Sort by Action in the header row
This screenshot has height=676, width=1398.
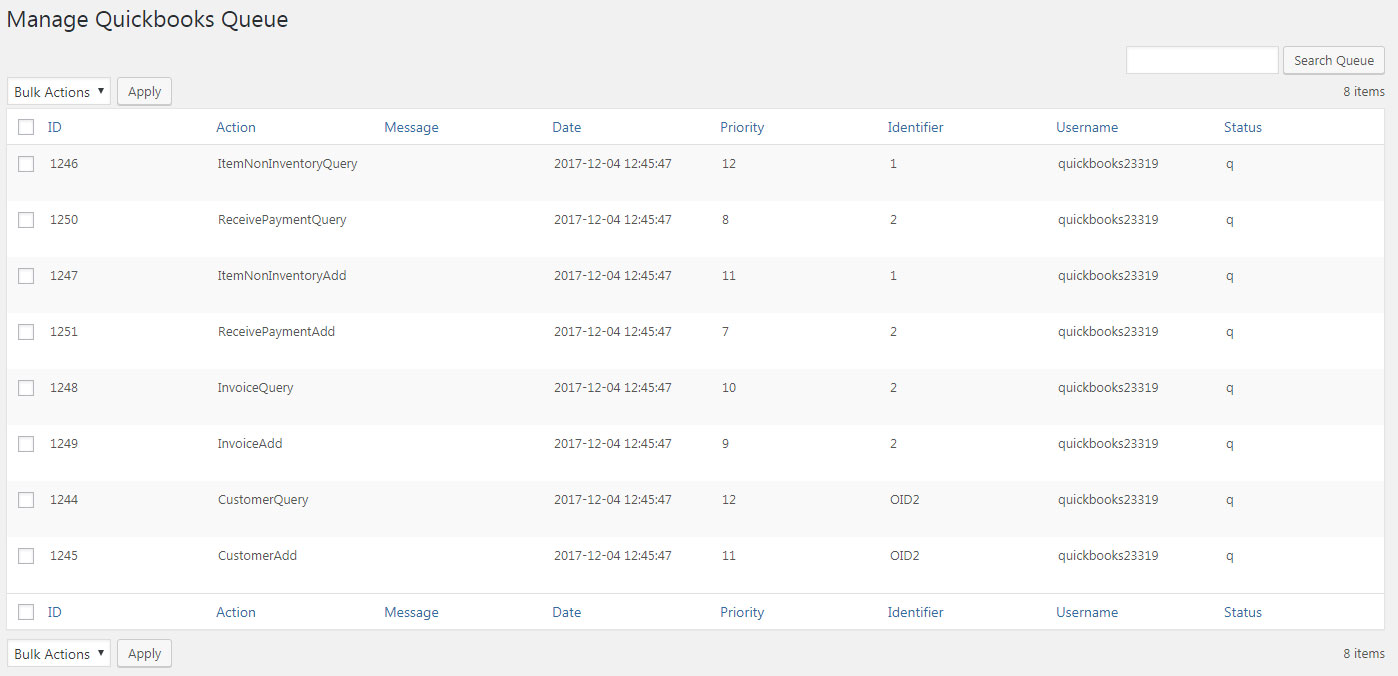[236, 127]
